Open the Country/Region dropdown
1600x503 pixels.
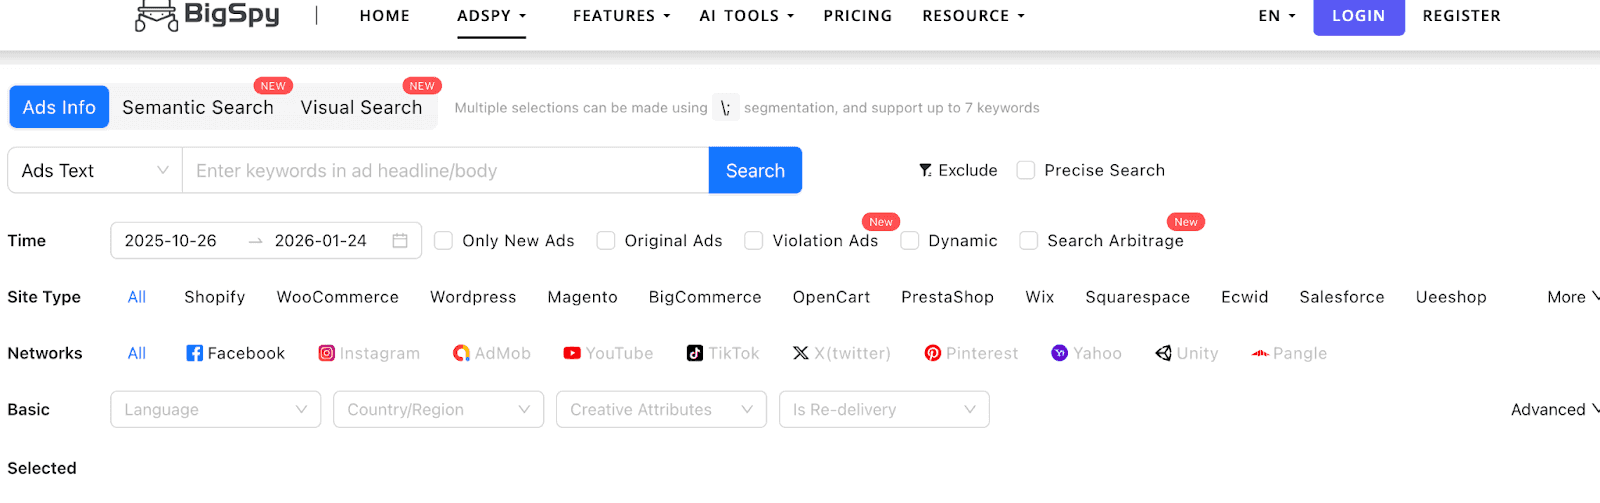(x=439, y=409)
